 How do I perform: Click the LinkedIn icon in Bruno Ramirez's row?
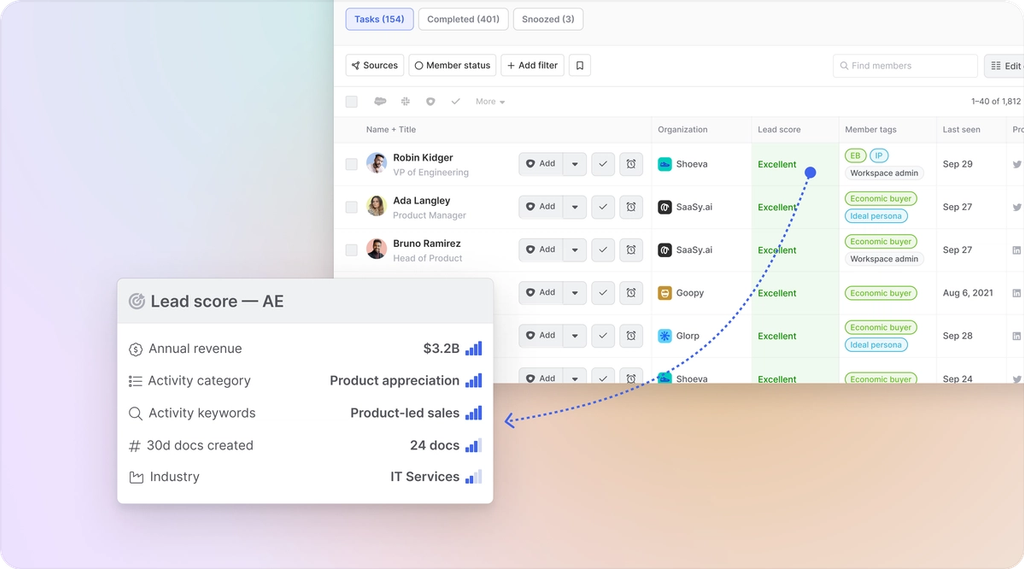[1017, 250]
